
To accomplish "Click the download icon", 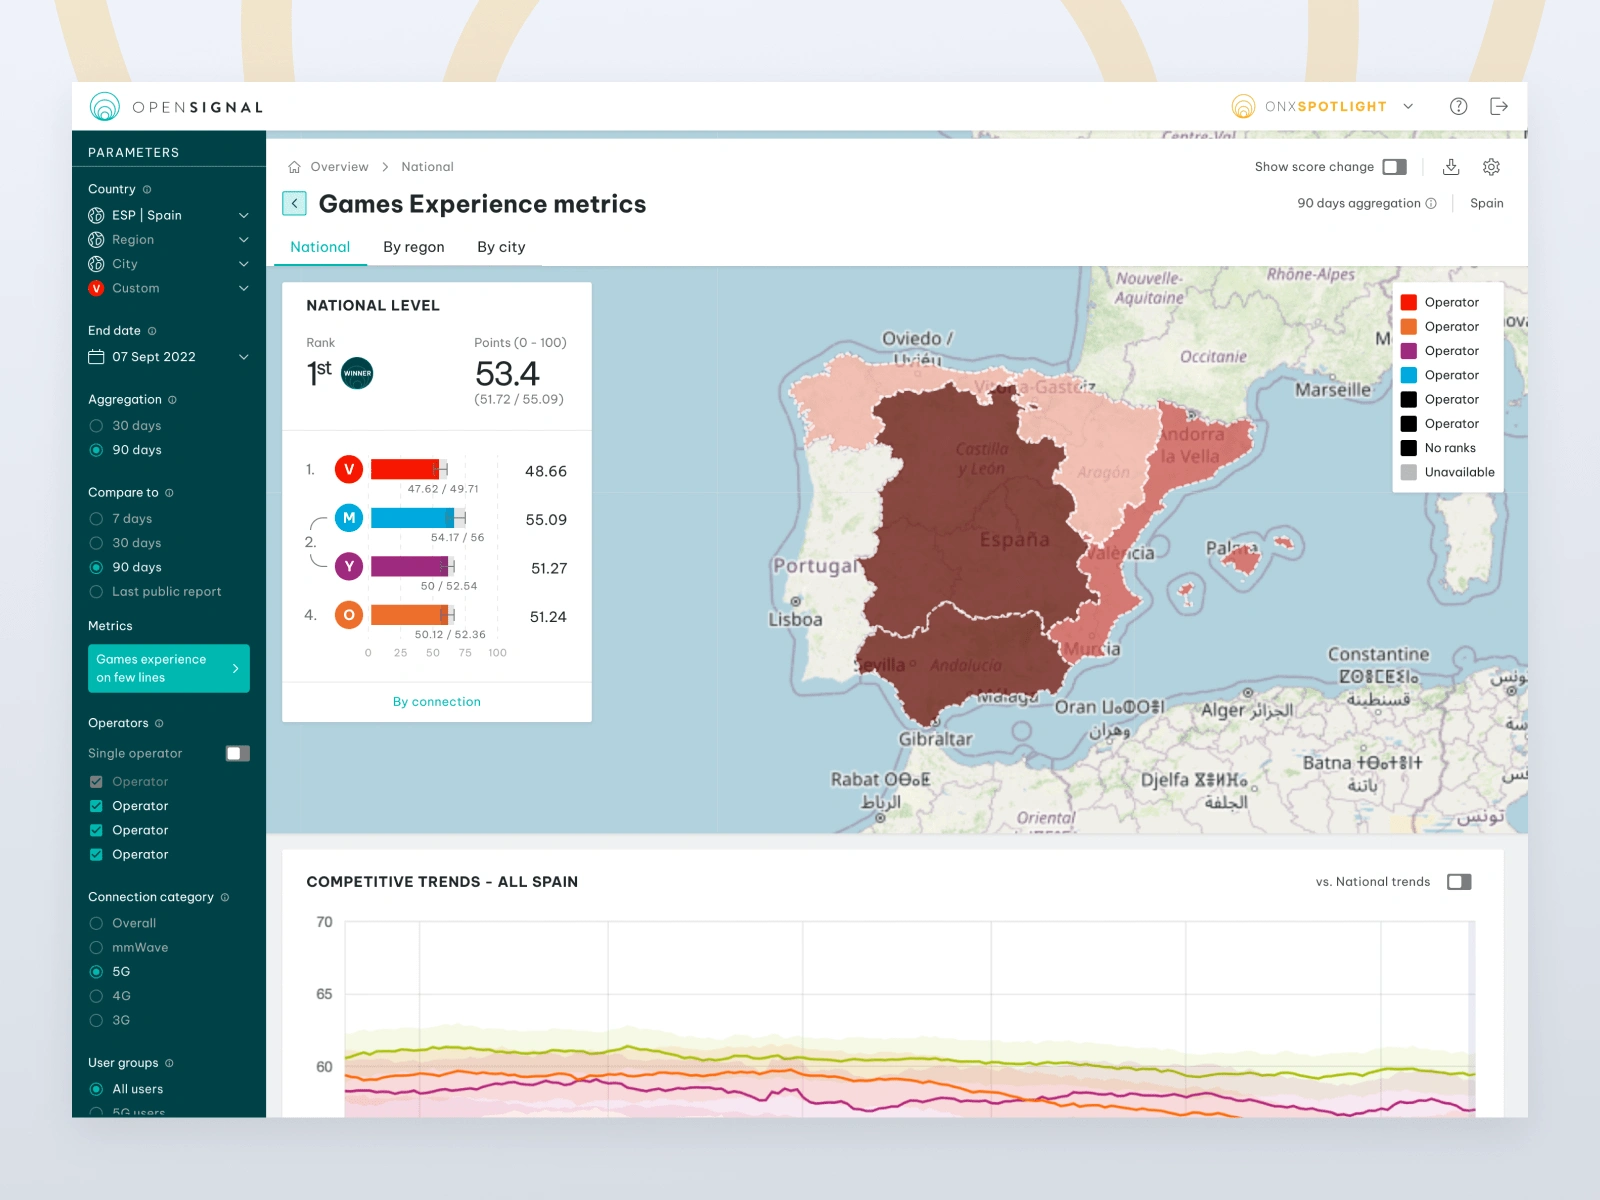I will click(1451, 167).
